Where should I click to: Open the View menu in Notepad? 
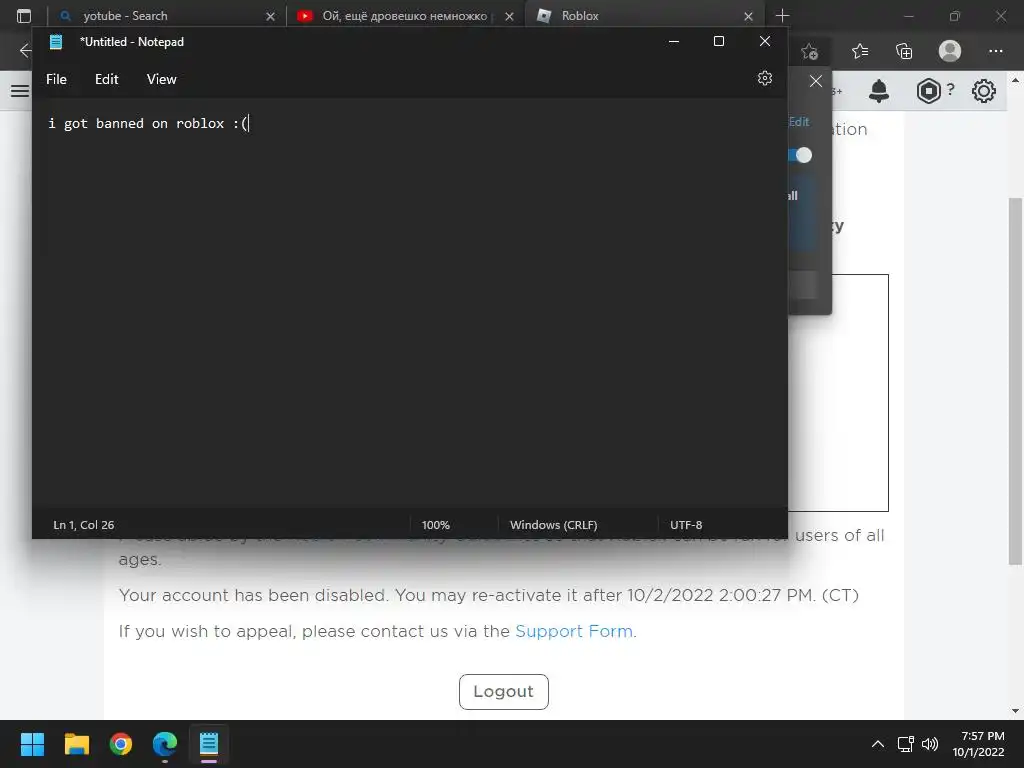tap(161, 79)
